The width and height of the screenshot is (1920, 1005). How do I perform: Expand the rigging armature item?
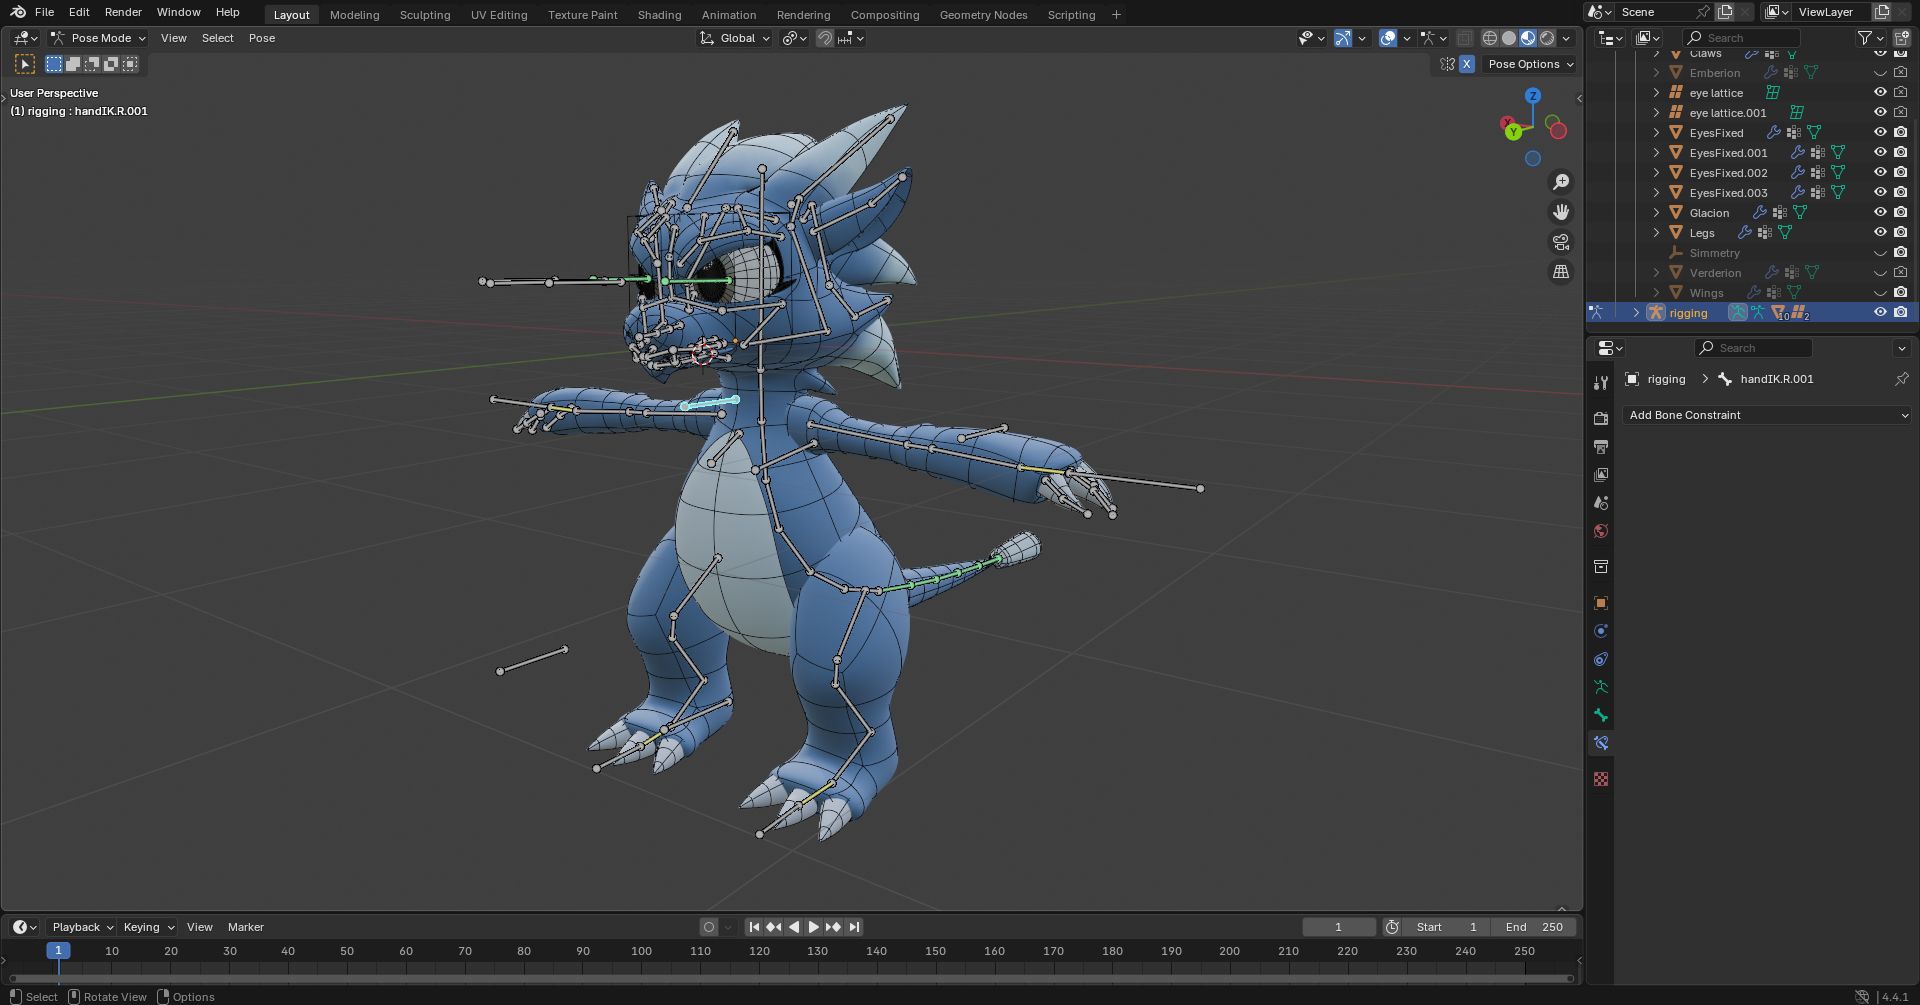[x=1636, y=312]
